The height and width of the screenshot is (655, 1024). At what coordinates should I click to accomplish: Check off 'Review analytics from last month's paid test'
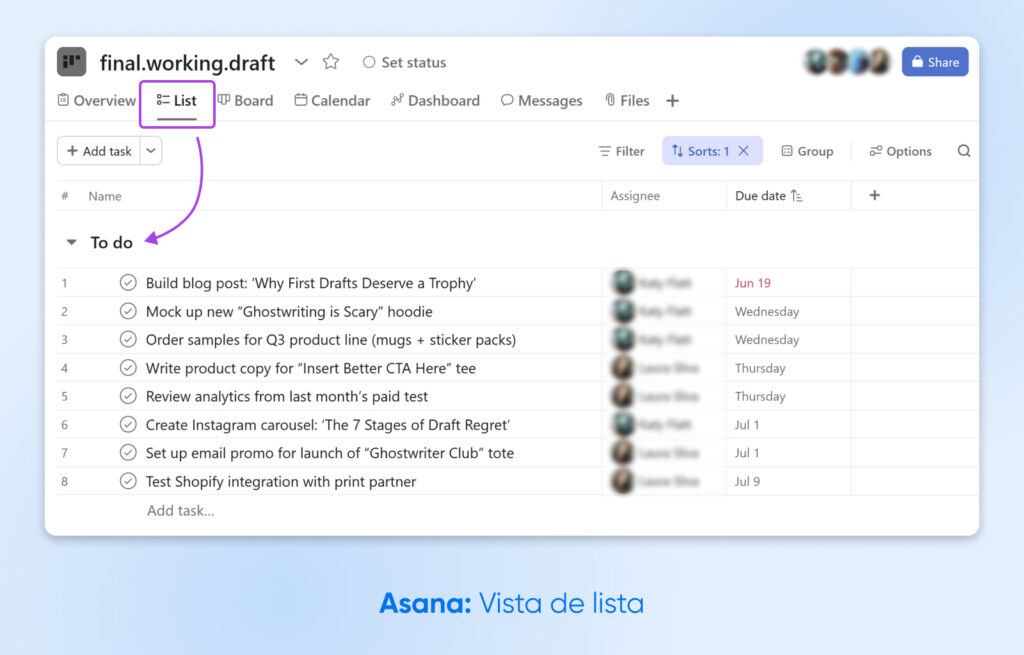coord(128,396)
